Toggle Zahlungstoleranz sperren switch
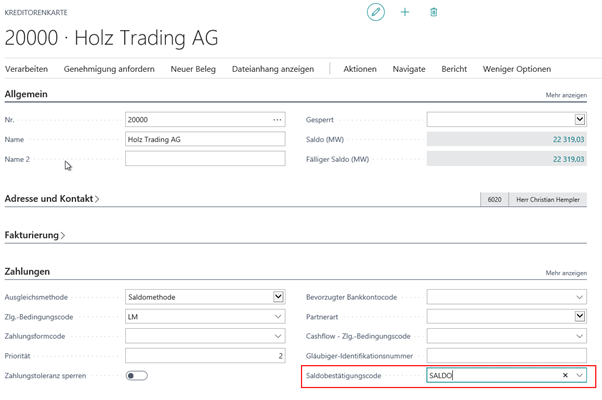Image resolution: width=602 pixels, height=400 pixels. [x=136, y=376]
